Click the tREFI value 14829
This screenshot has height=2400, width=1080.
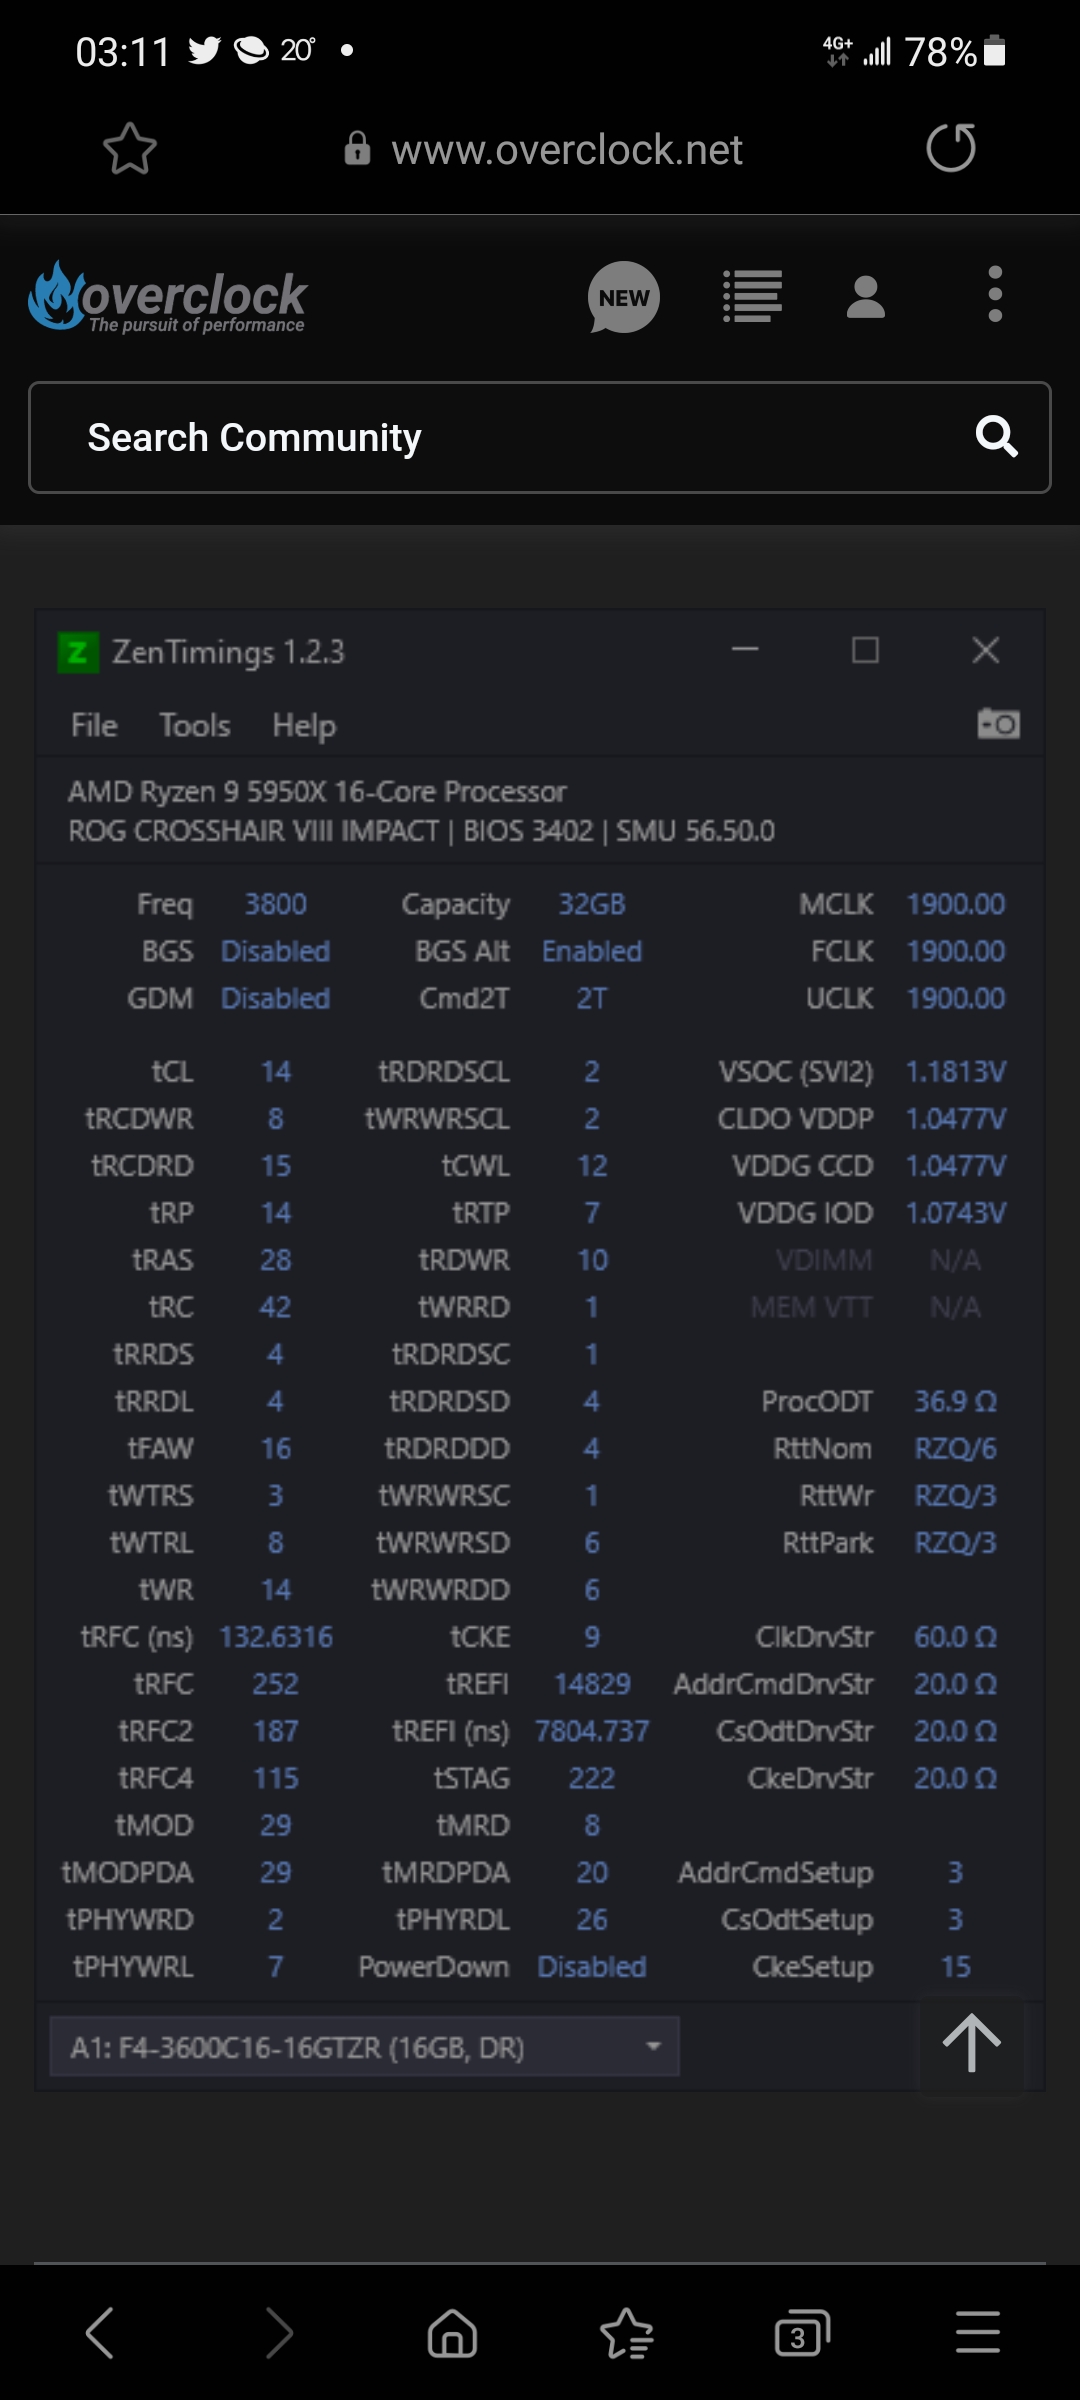(x=592, y=1684)
